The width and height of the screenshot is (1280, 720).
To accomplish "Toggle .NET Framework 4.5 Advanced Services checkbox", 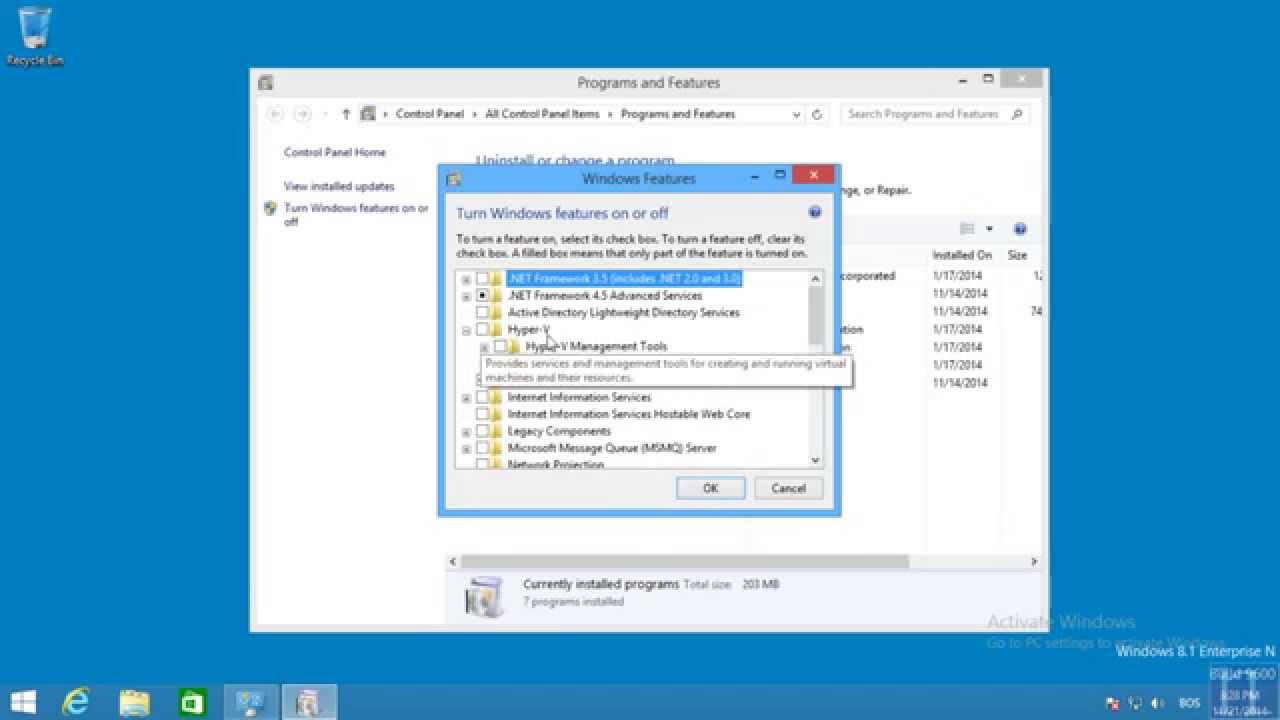I will (482, 296).
